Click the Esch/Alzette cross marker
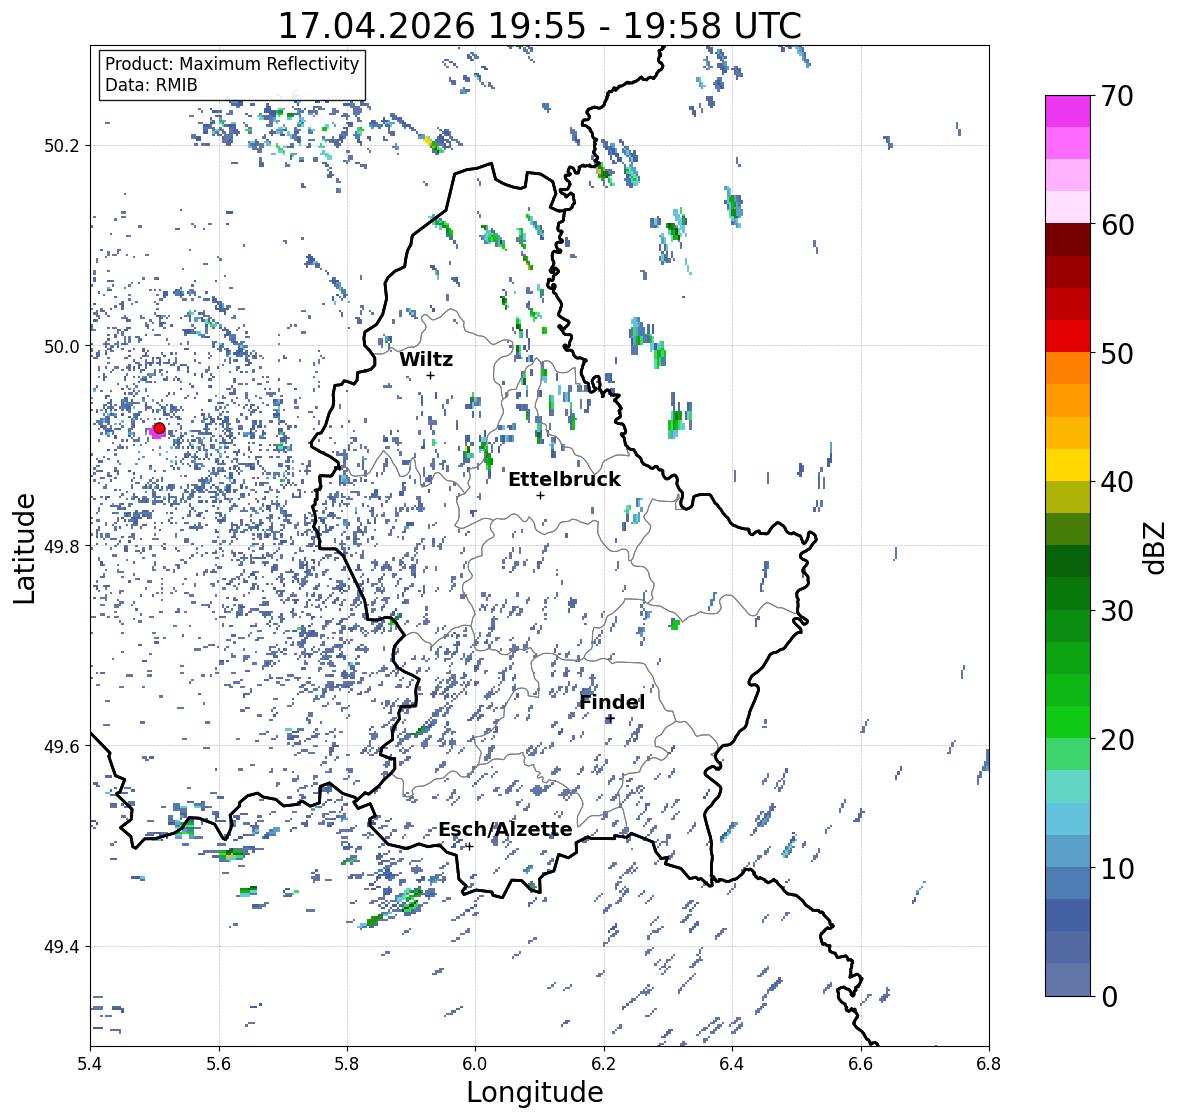Image resolution: width=1179 pixels, height=1117 pixels. pos(469,846)
